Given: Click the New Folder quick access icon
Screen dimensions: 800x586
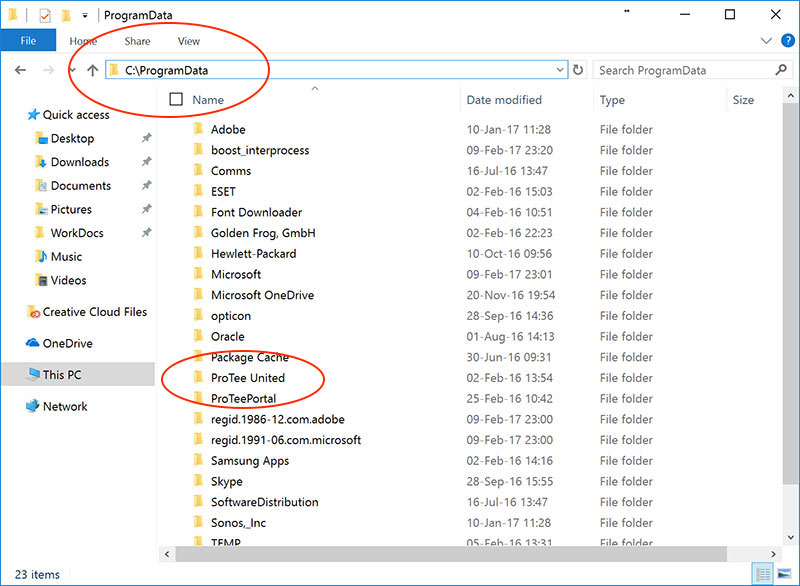Looking at the screenshot, I should [66, 16].
